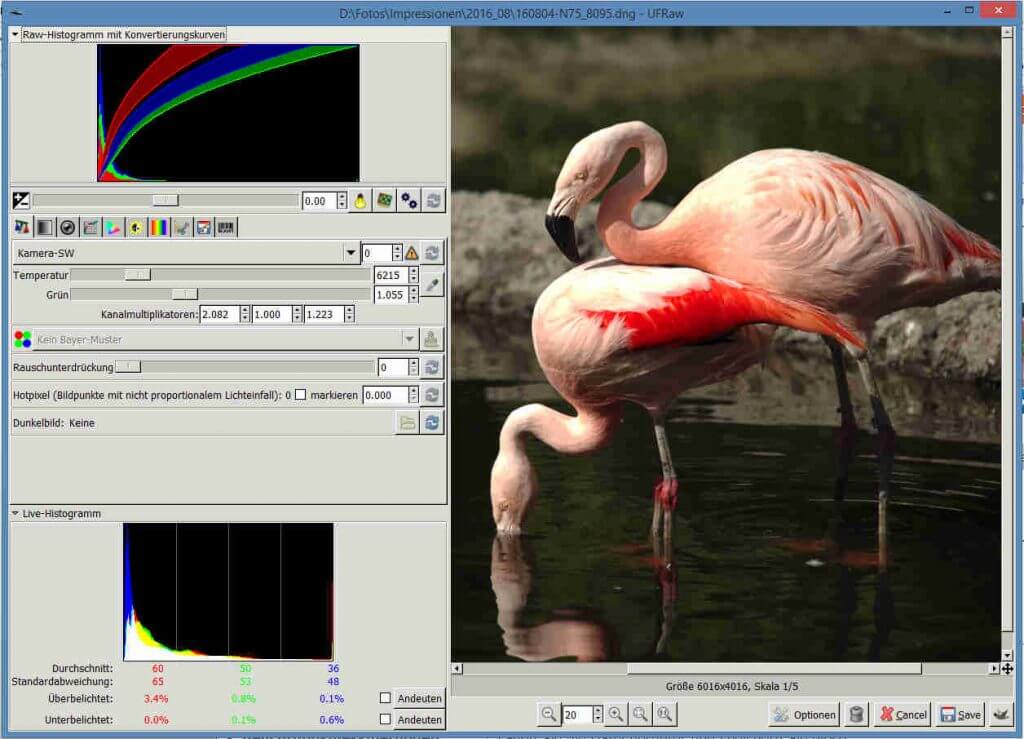Screen dimensions: 1024x739
Task: Click the Cancel button
Action: pyautogui.click(x=903, y=715)
